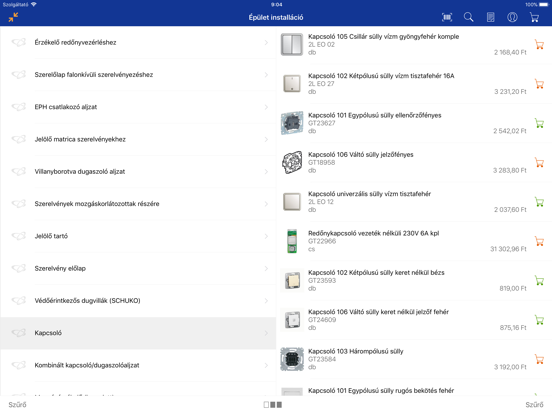The width and height of the screenshot is (552, 414).
Task: Click category icon beside Jelölő tartó
Action: click(x=19, y=236)
